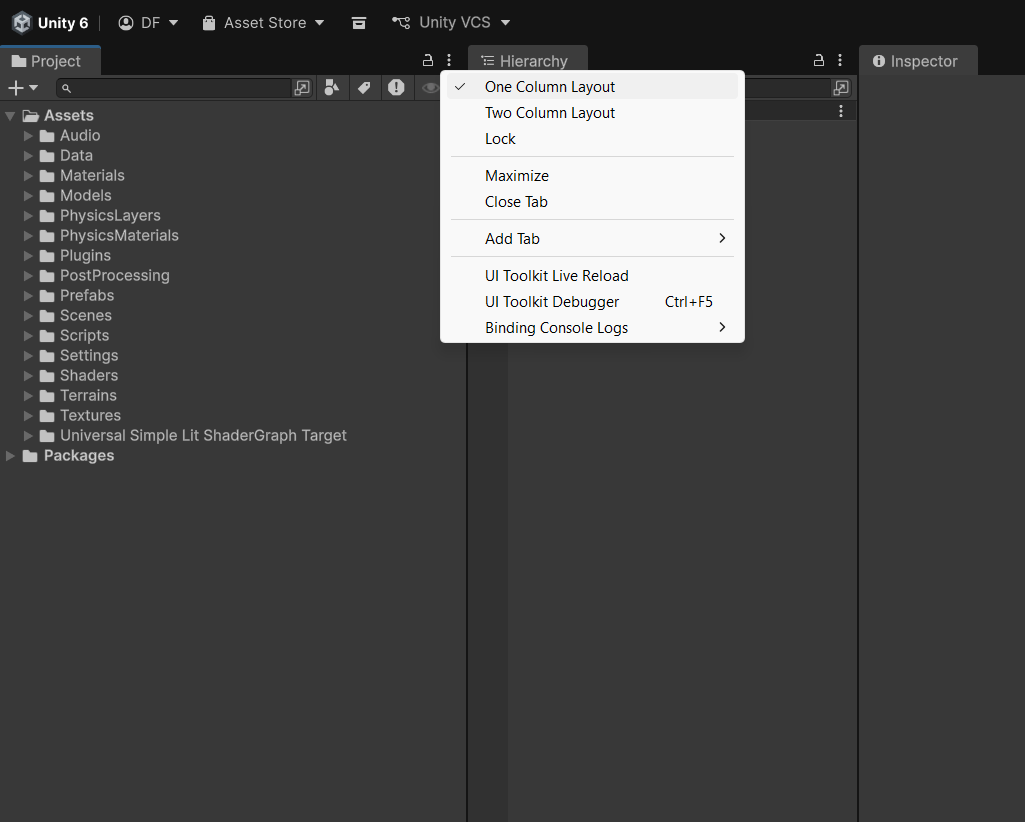The height and width of the screenshot is (822, 1025).
Task: Click the Scripts folder icon
Action: 46,336
